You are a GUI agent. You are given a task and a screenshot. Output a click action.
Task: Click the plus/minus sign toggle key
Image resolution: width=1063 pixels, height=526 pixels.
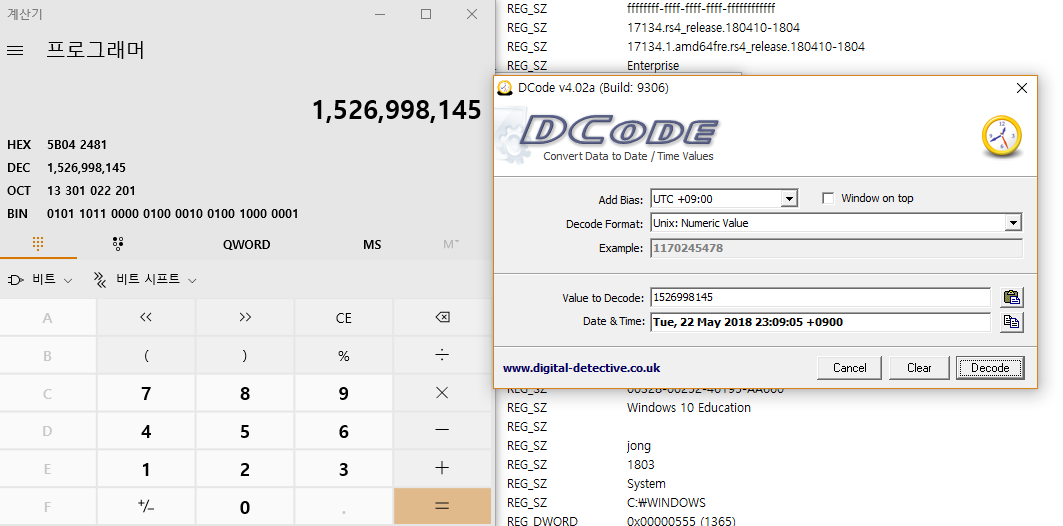pyautogui.click(x=146, y=506)
